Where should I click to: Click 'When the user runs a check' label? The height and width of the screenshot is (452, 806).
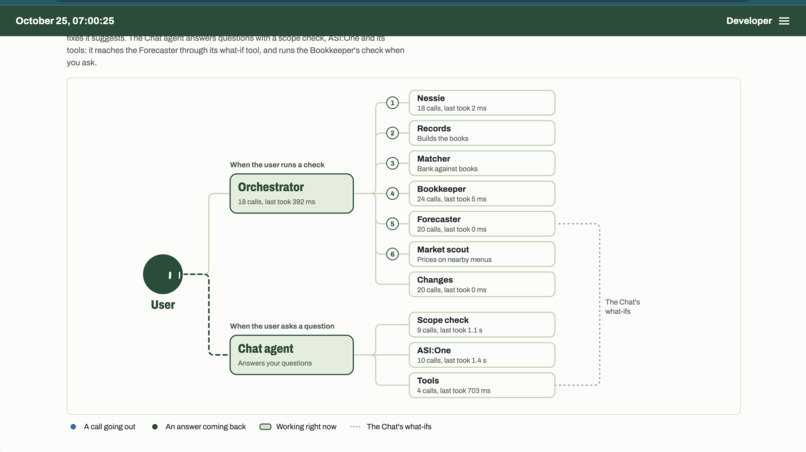click(277, 165)
